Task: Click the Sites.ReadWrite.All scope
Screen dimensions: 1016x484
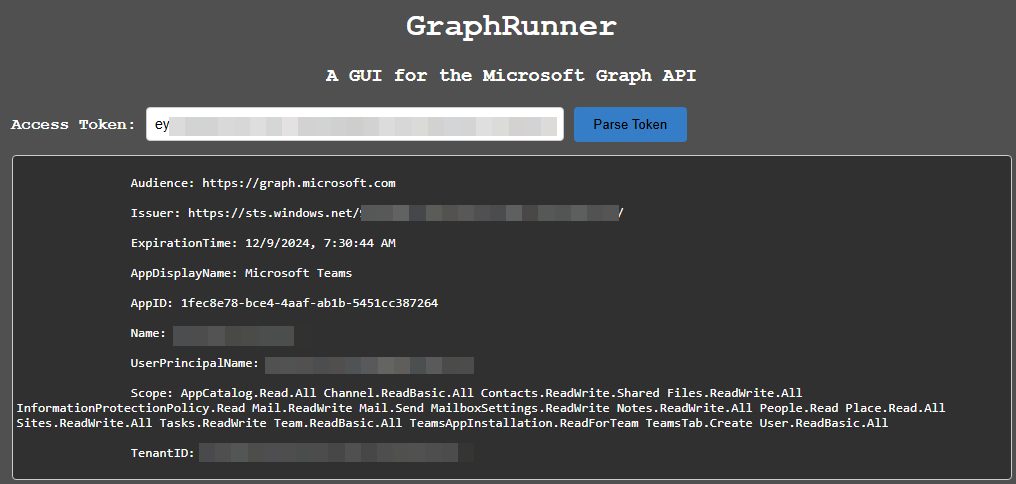Action: [x=84, y=423]
